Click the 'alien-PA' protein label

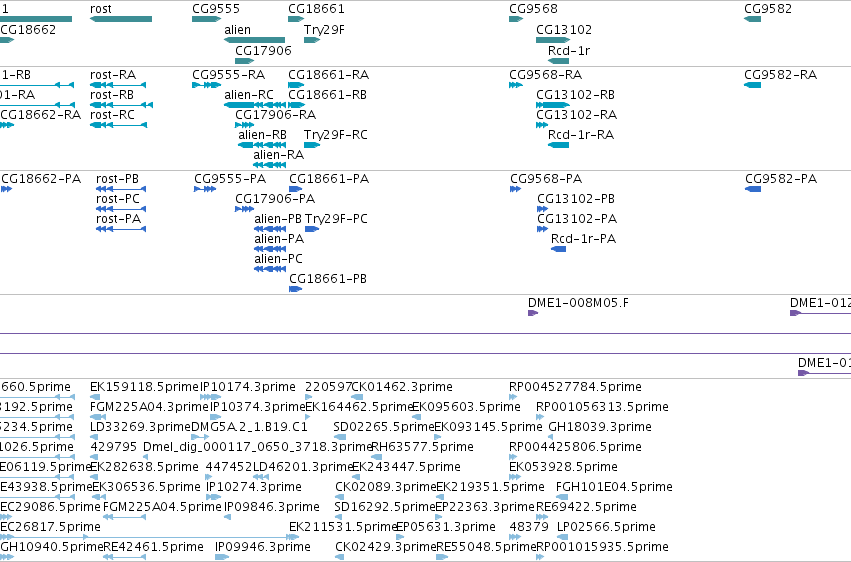pyautogui.click(x=279, y=239)
